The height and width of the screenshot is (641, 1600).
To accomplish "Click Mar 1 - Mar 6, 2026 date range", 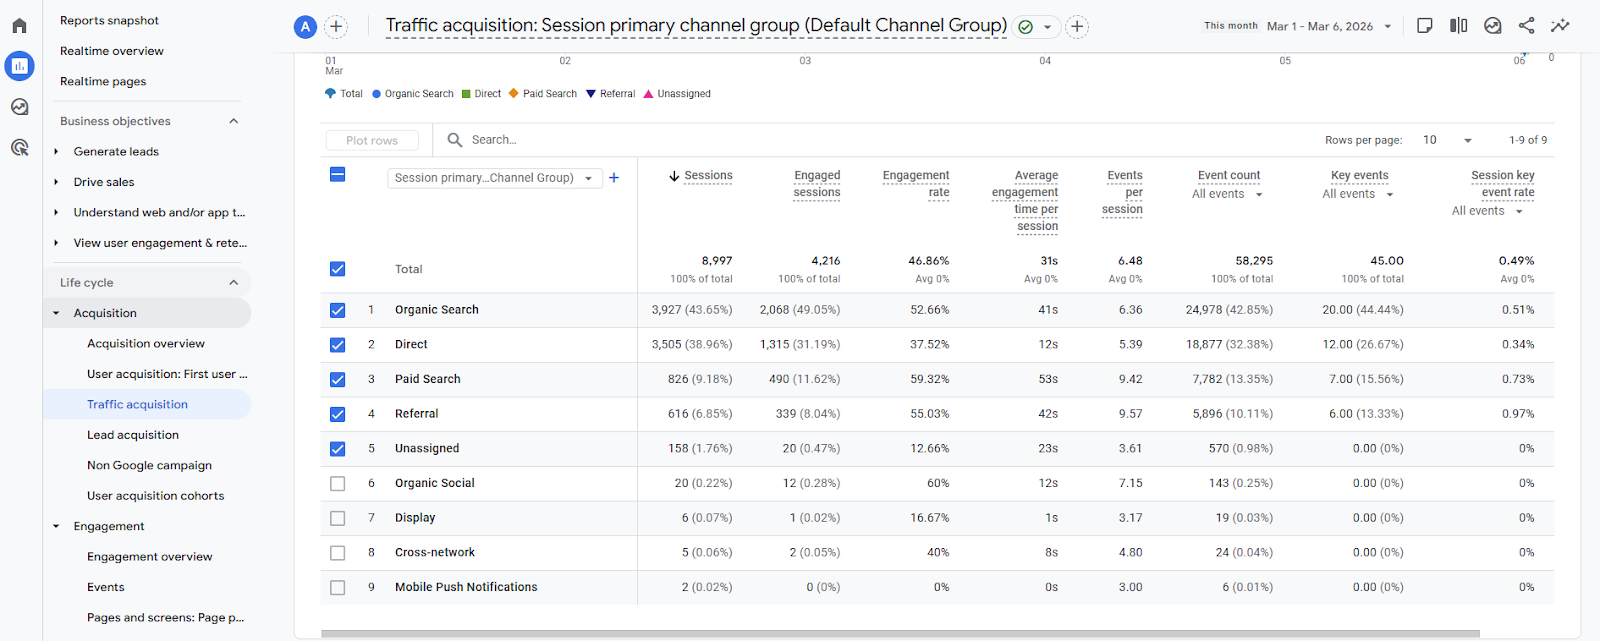I will [x=1319, y=27].
